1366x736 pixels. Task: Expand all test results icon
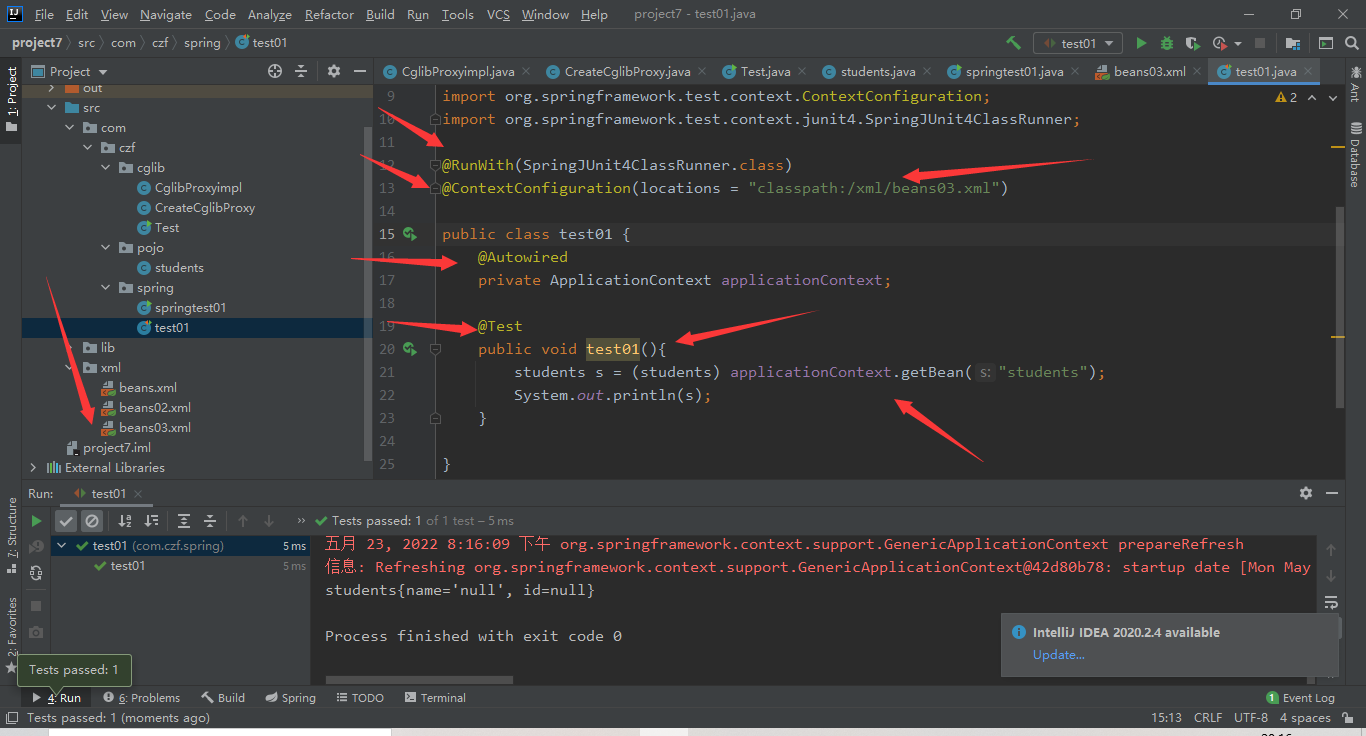pyautogui.click(x=184, y=520)
